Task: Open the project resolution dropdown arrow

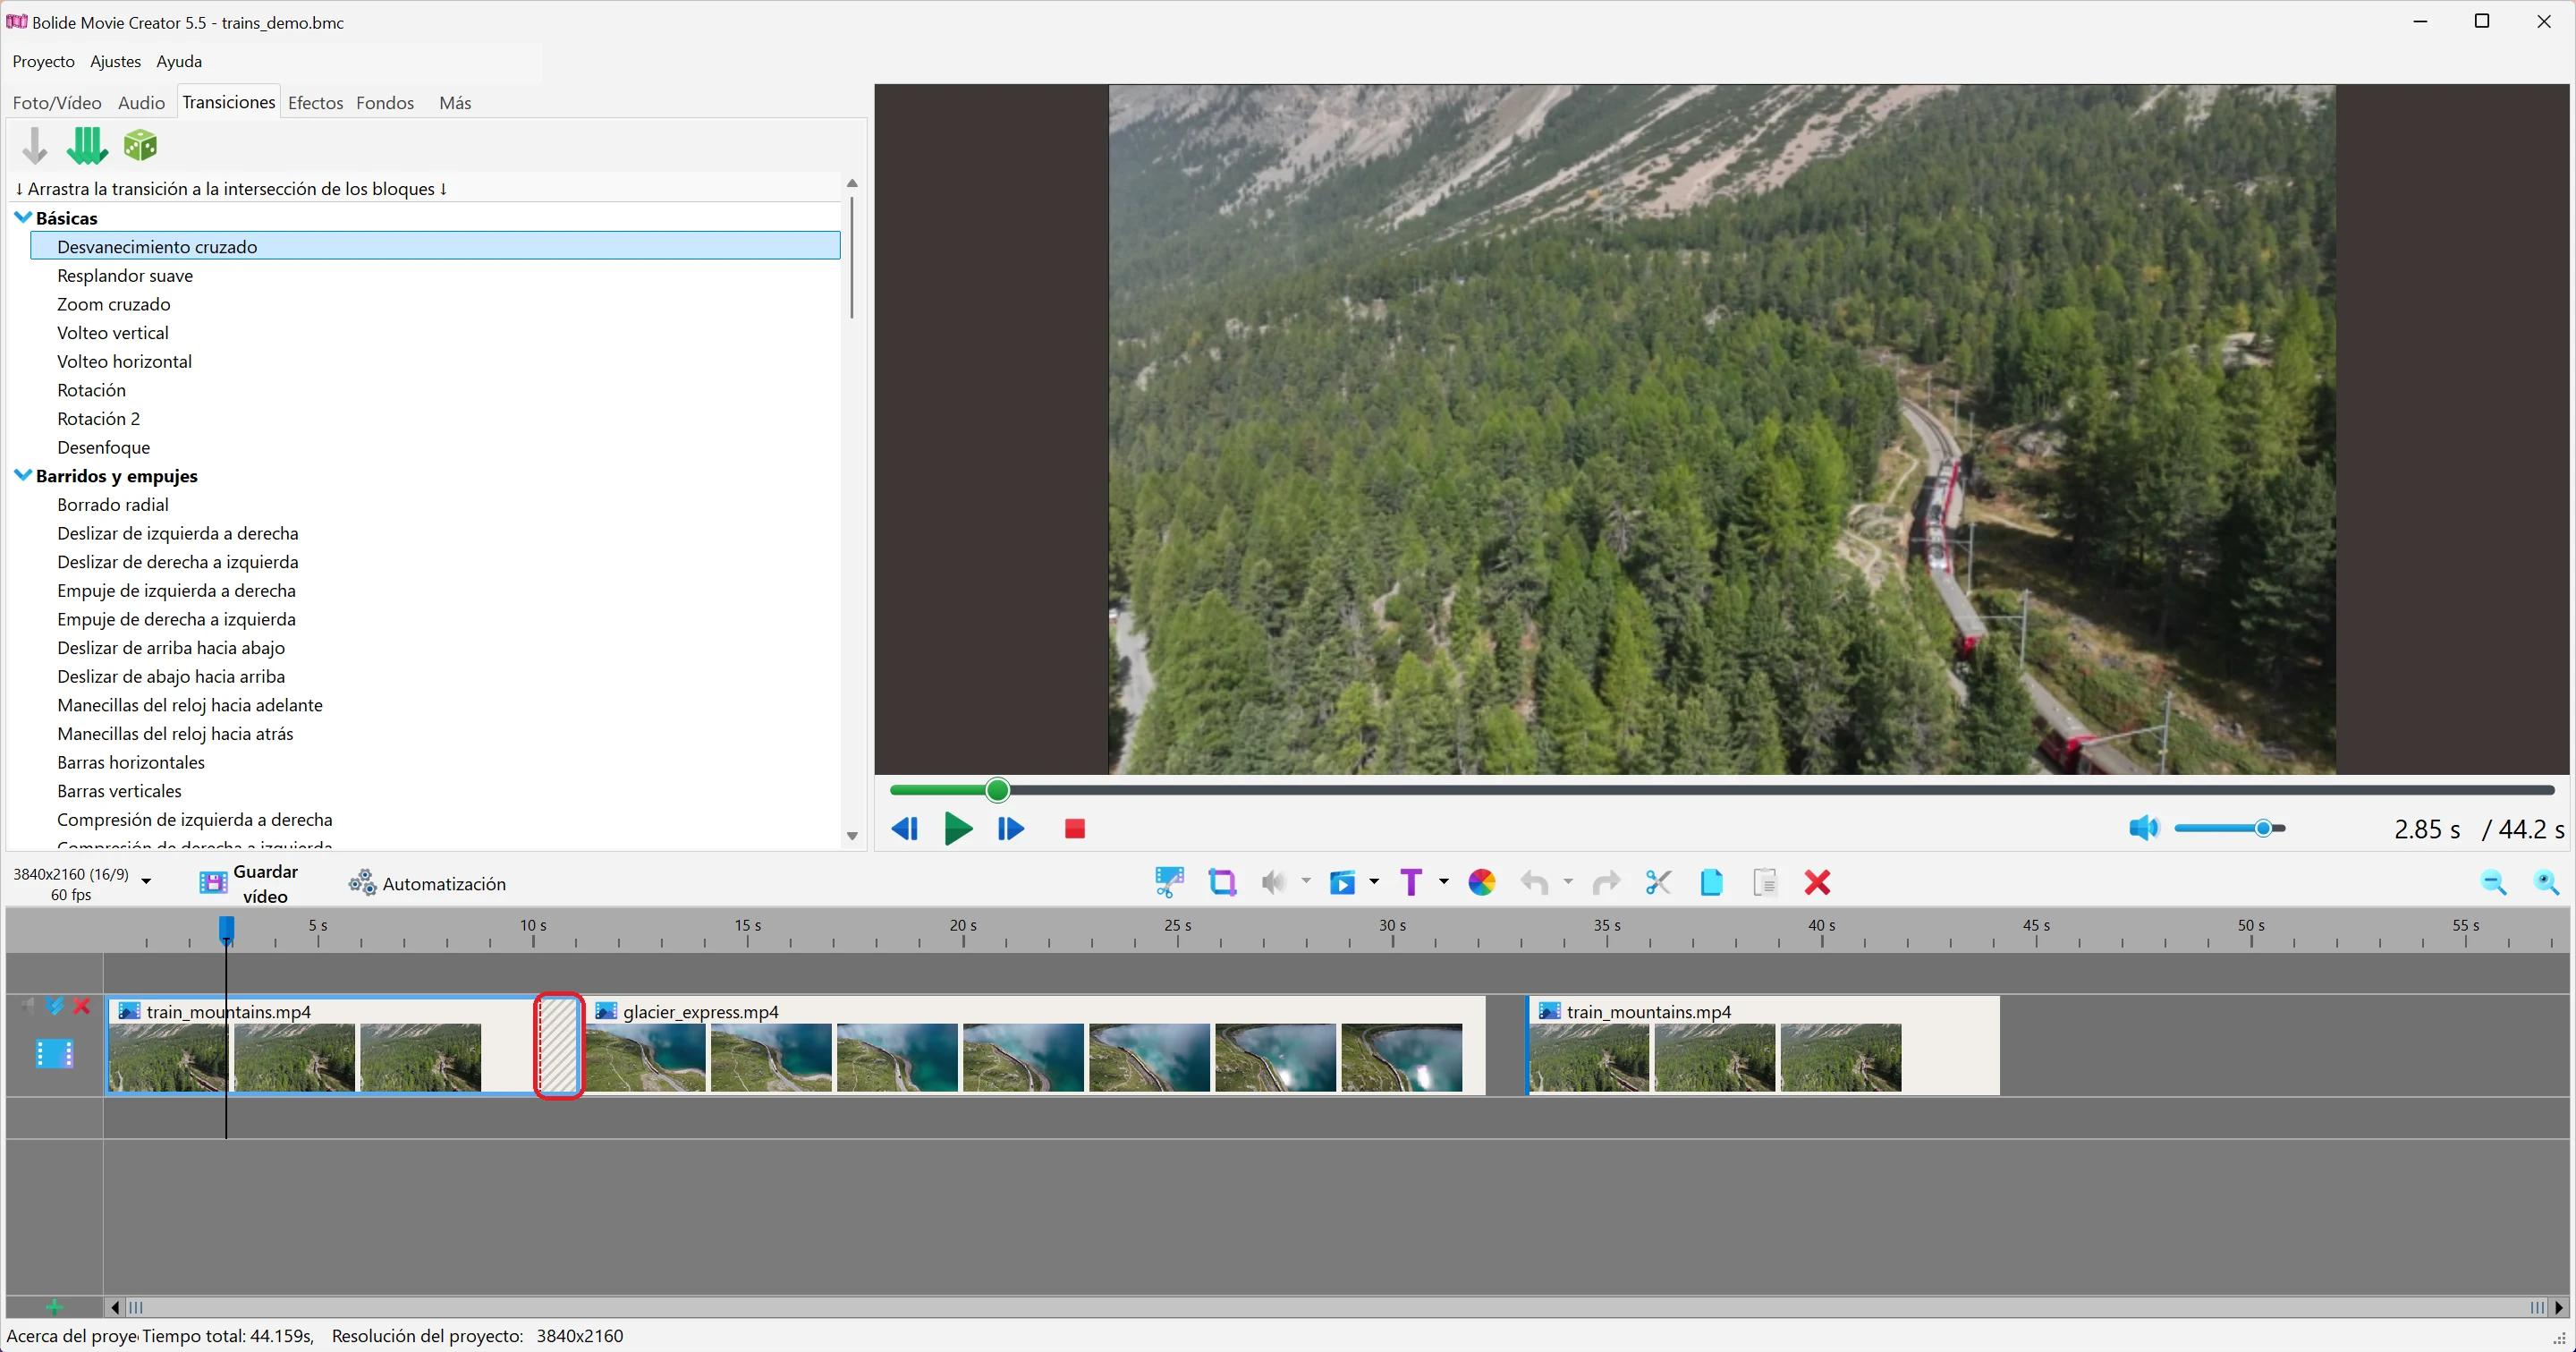Action: tap(146, 881)
